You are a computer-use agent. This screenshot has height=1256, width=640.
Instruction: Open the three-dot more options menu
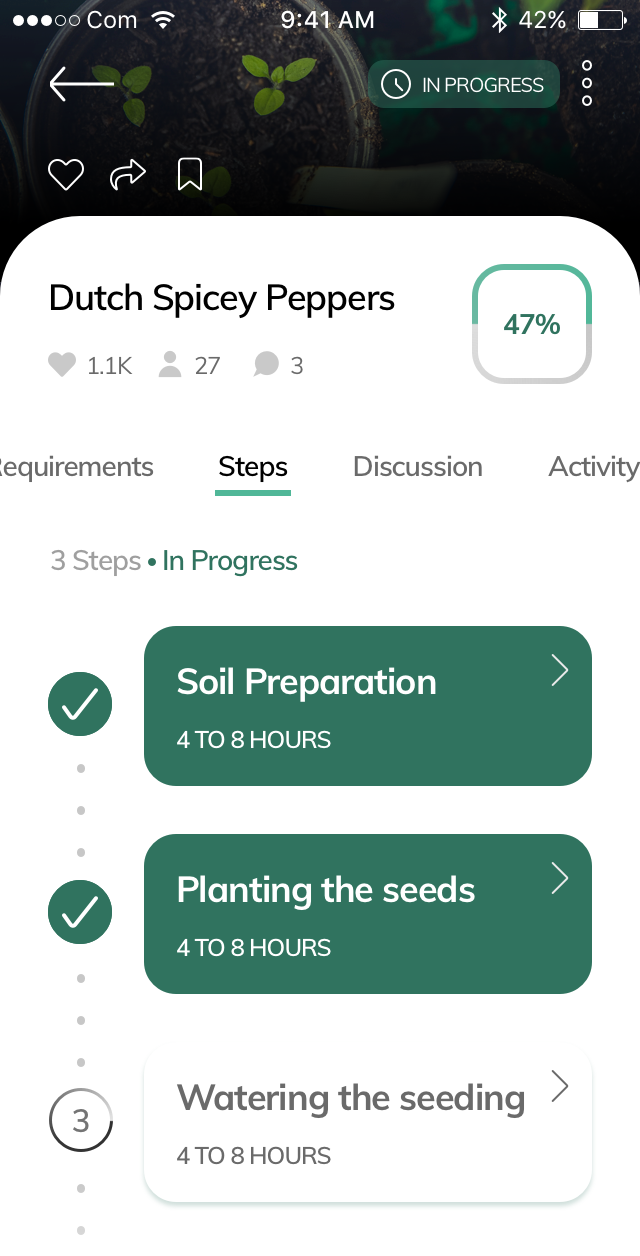click(x=587, y=83)
